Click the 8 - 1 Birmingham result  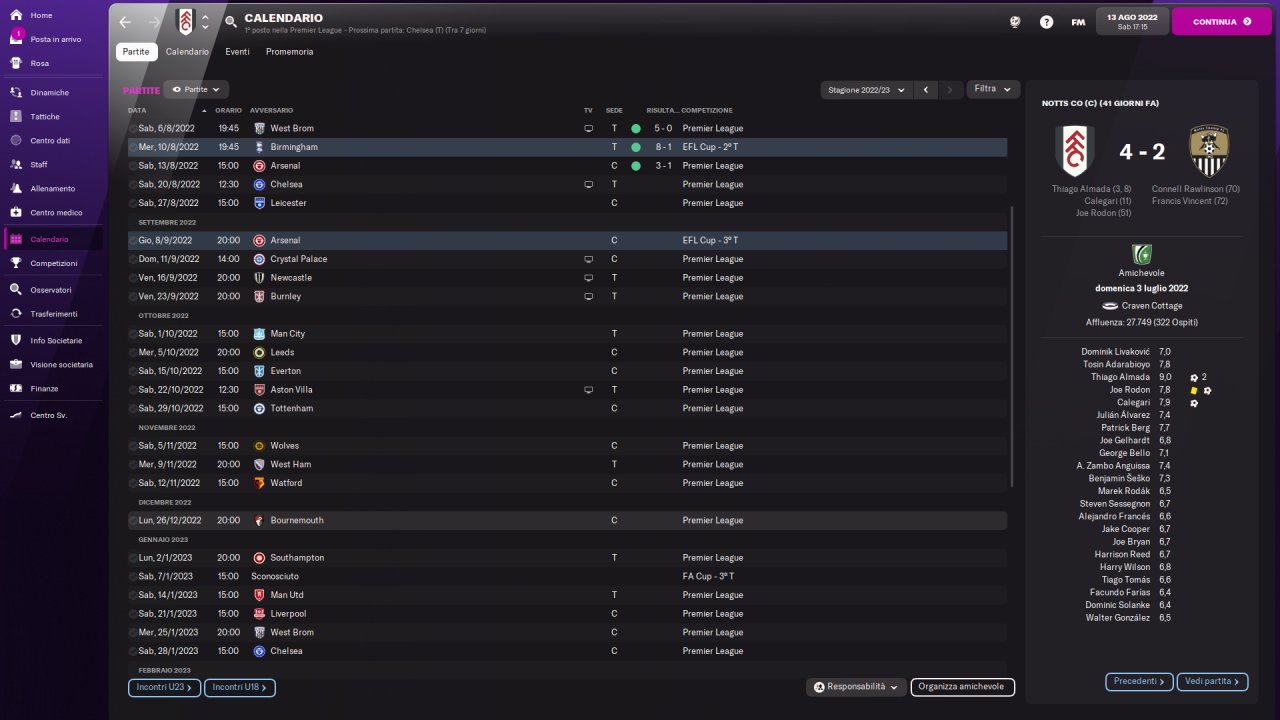pos(663,147)
